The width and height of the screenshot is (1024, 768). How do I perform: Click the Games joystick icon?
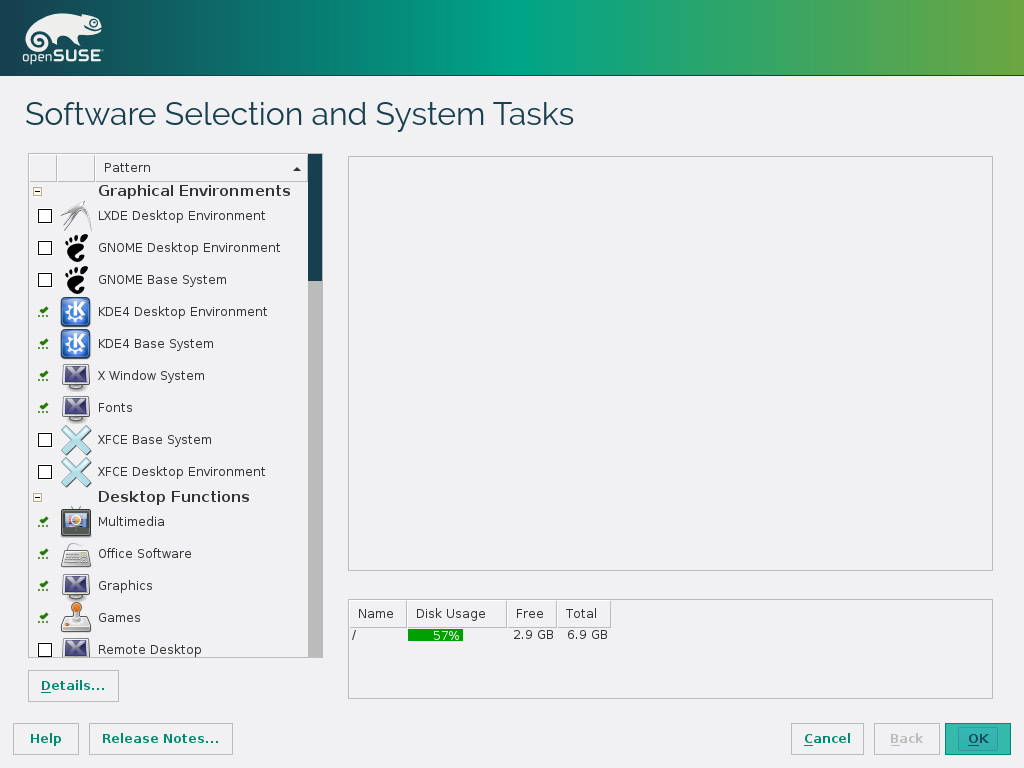click(x=76, y=618)
